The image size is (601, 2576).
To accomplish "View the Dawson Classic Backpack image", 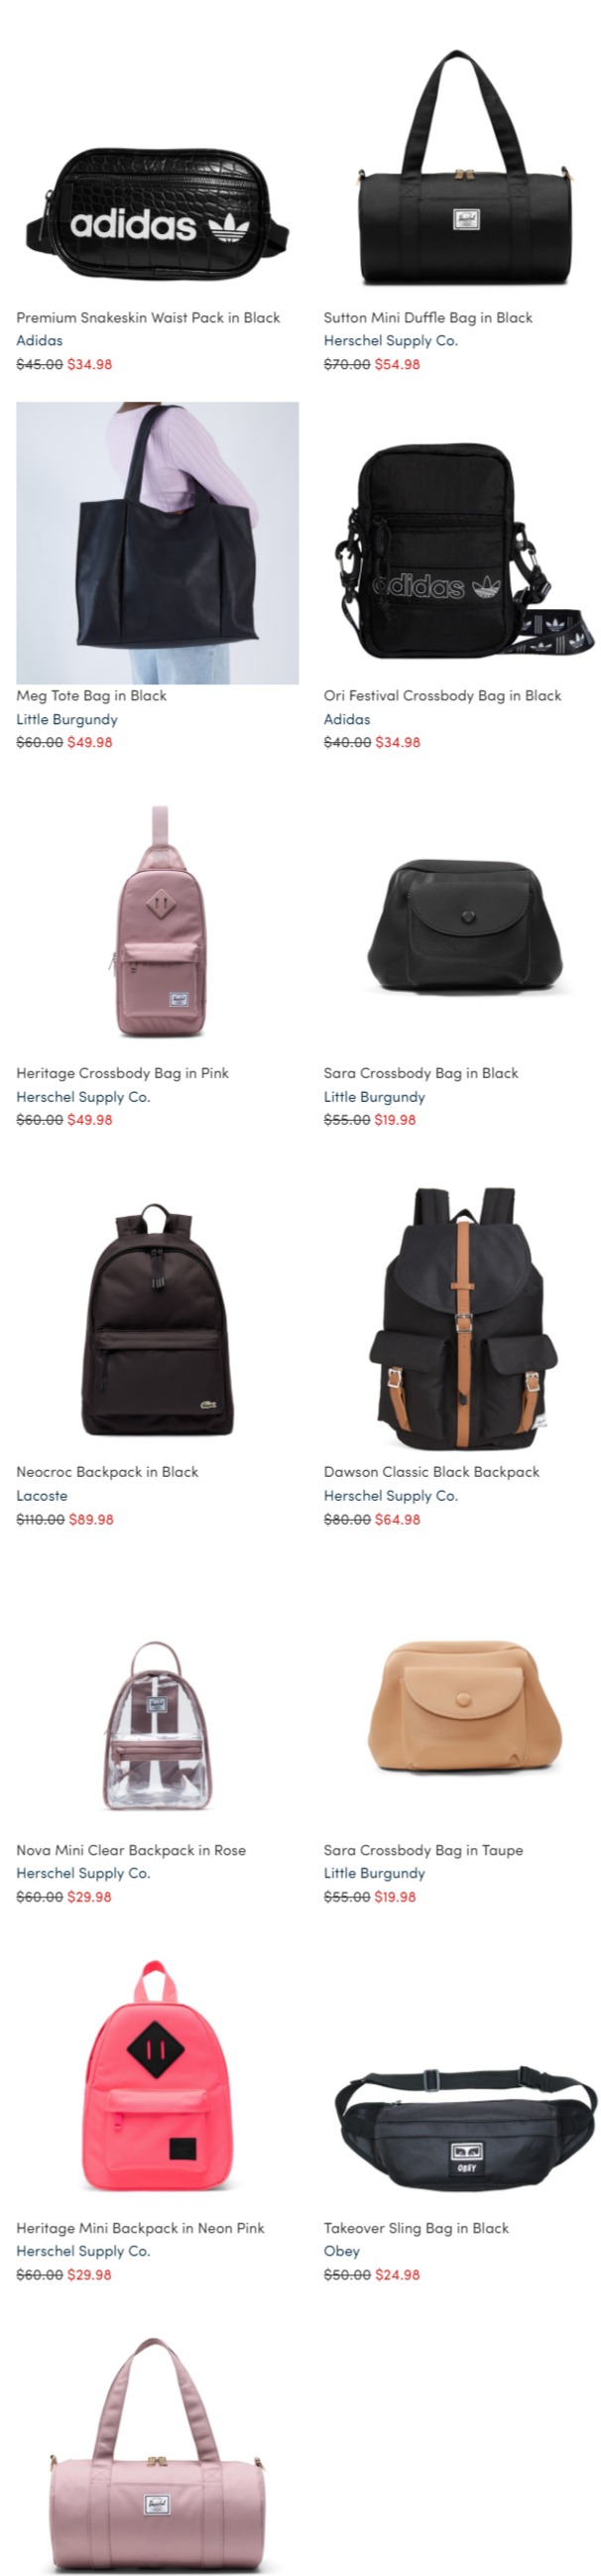I will (x=463, y=1319).
